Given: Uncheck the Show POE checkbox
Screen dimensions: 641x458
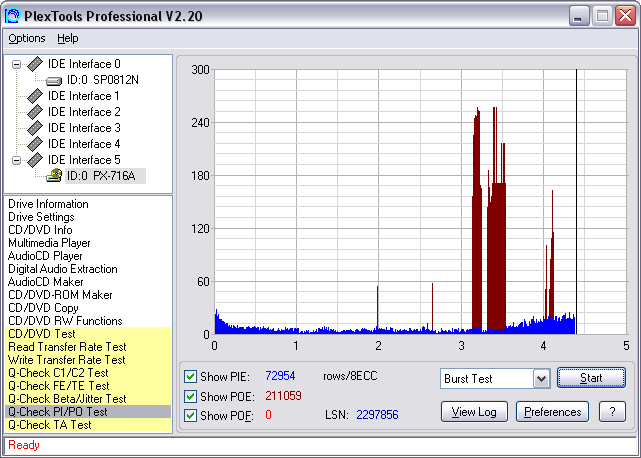Looking at the screenshot, I should pos(190,396).
